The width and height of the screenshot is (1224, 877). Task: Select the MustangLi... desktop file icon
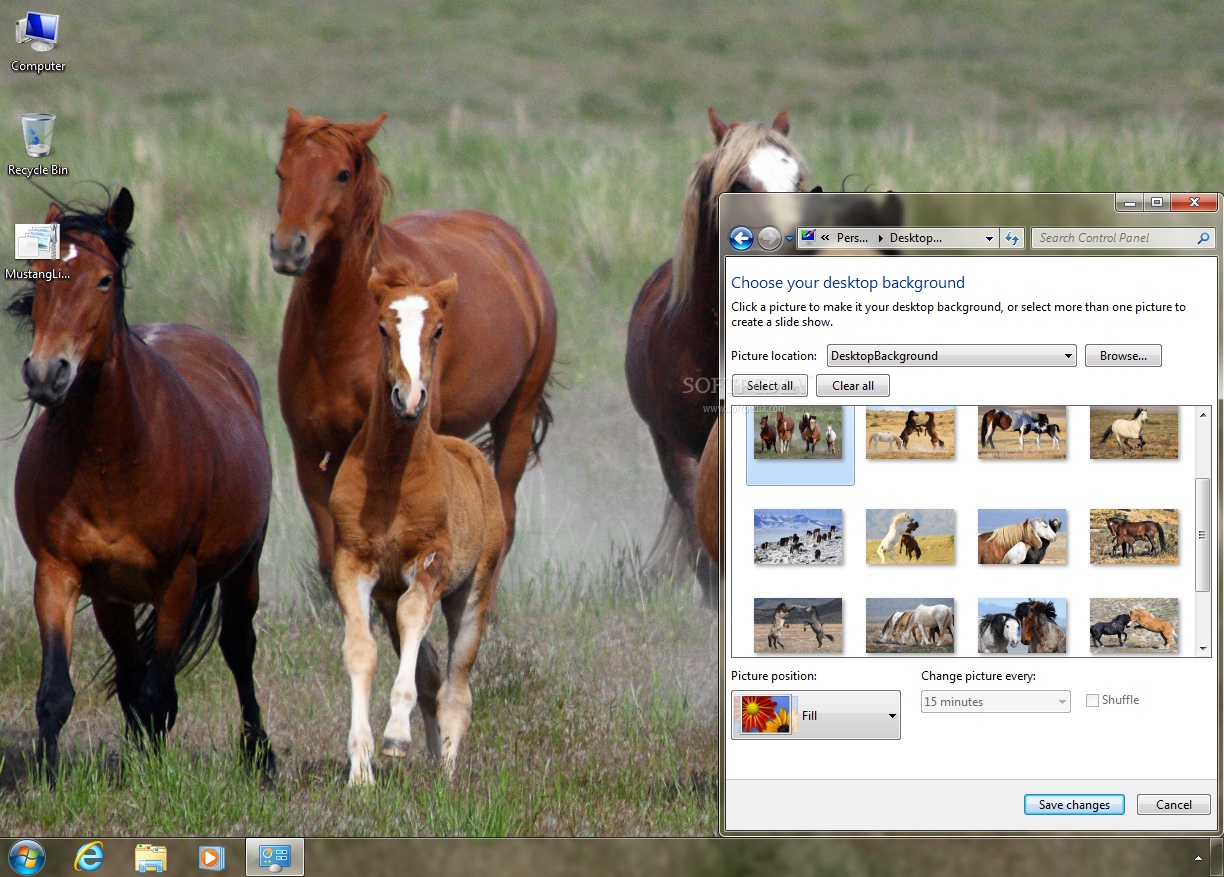pyautogui.click(x=38, y=251)
